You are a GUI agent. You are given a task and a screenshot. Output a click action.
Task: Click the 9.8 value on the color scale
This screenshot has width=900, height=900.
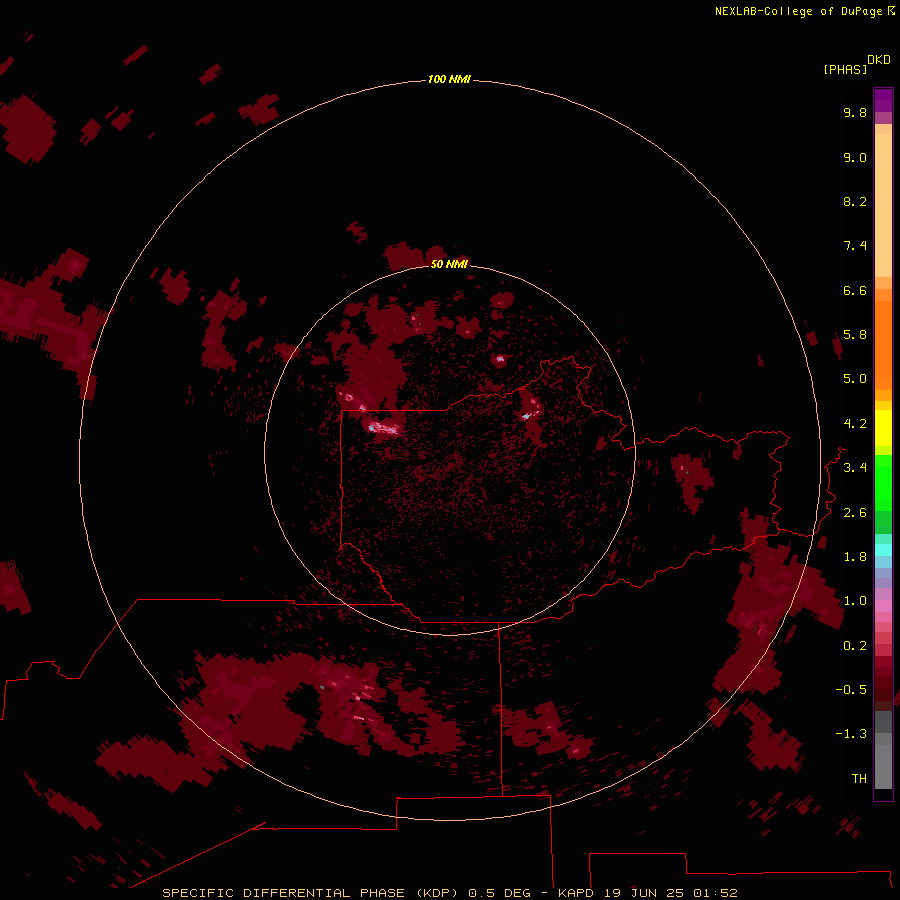(x=855, y=112)
